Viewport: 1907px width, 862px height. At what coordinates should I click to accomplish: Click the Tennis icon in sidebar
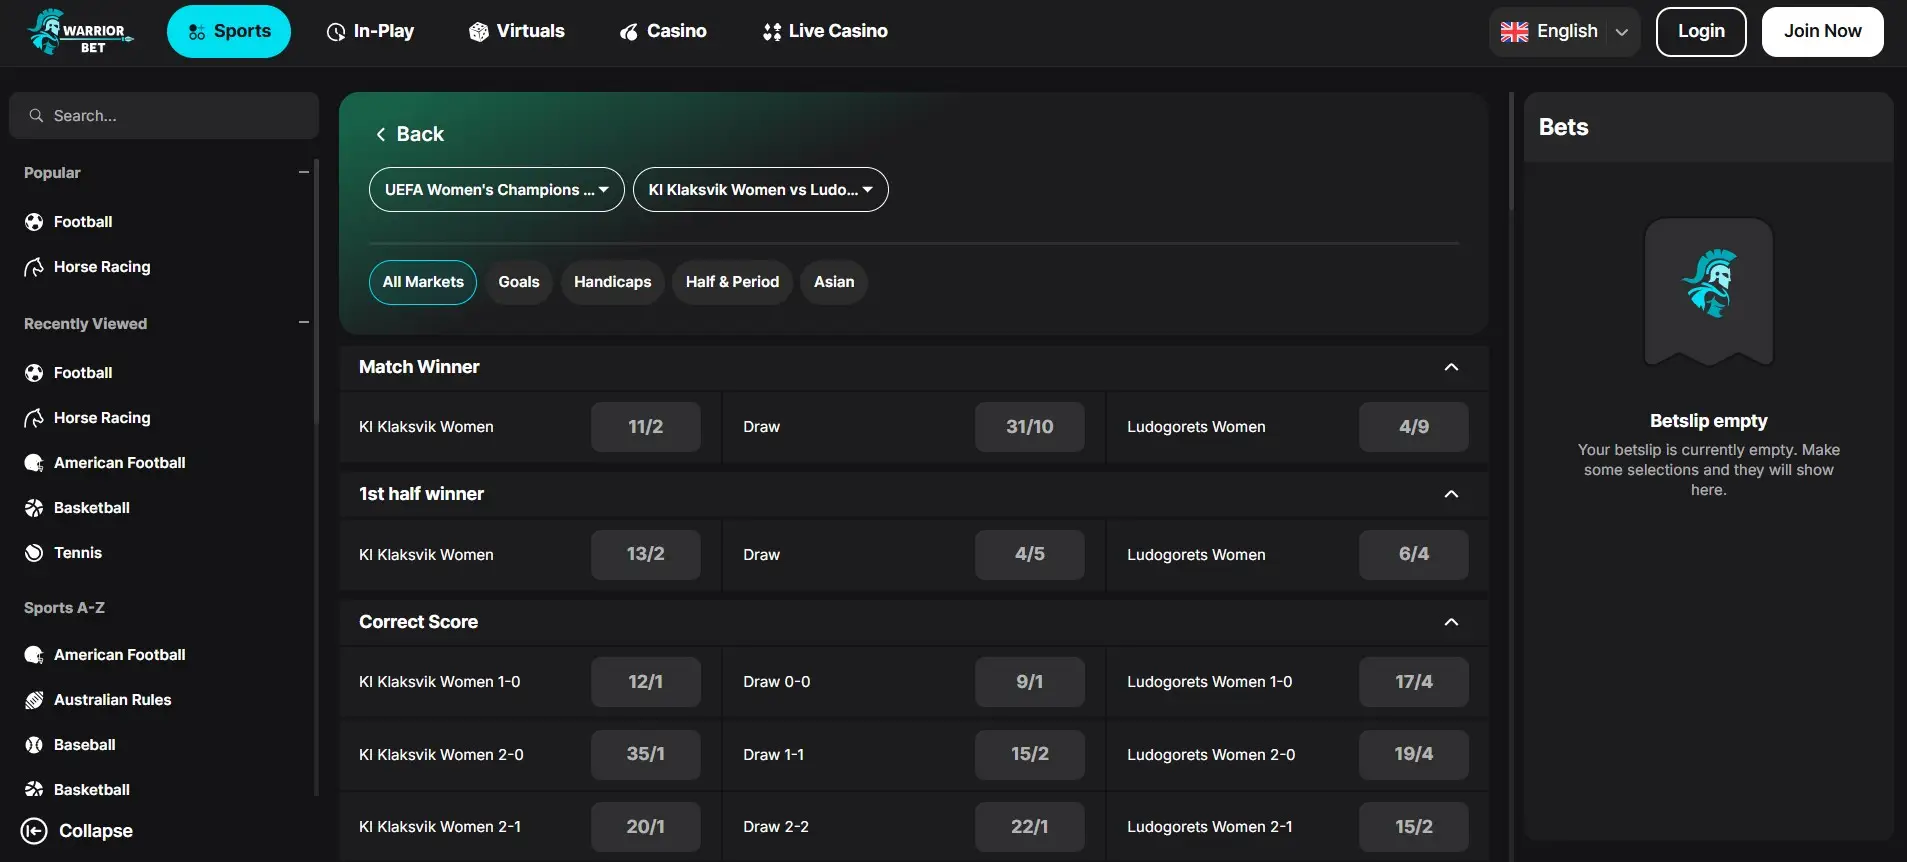34,553
